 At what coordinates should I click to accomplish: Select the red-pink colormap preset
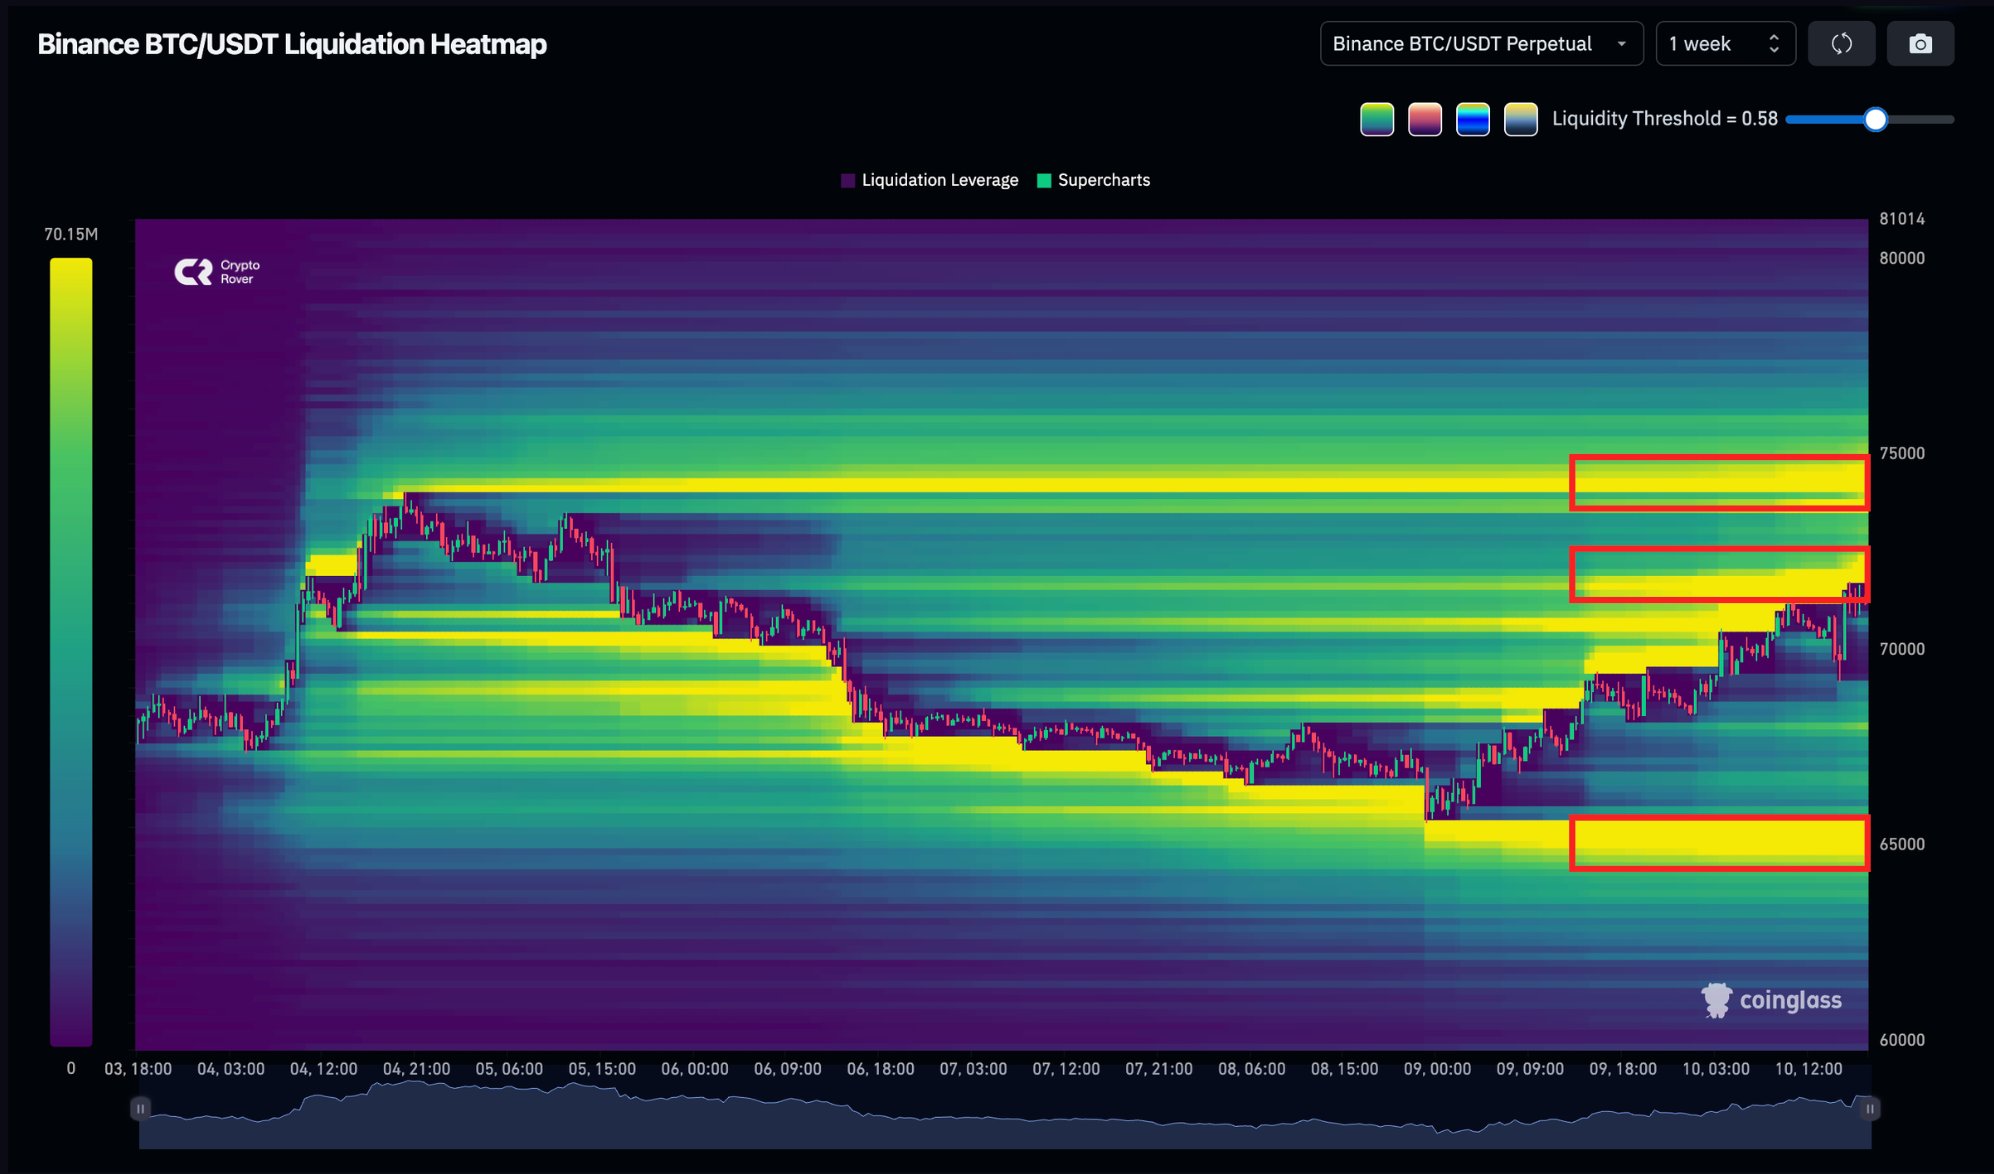[x=1424, y=118]
